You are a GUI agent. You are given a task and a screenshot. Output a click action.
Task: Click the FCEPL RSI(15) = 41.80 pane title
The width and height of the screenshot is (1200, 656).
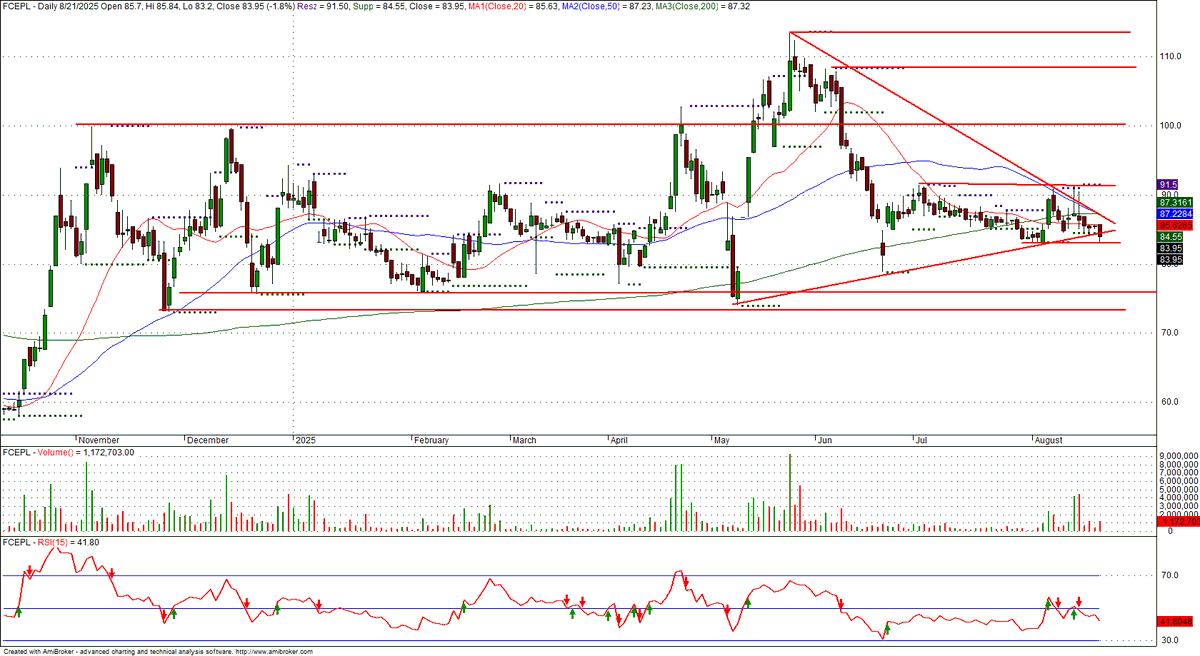point(49,542)
